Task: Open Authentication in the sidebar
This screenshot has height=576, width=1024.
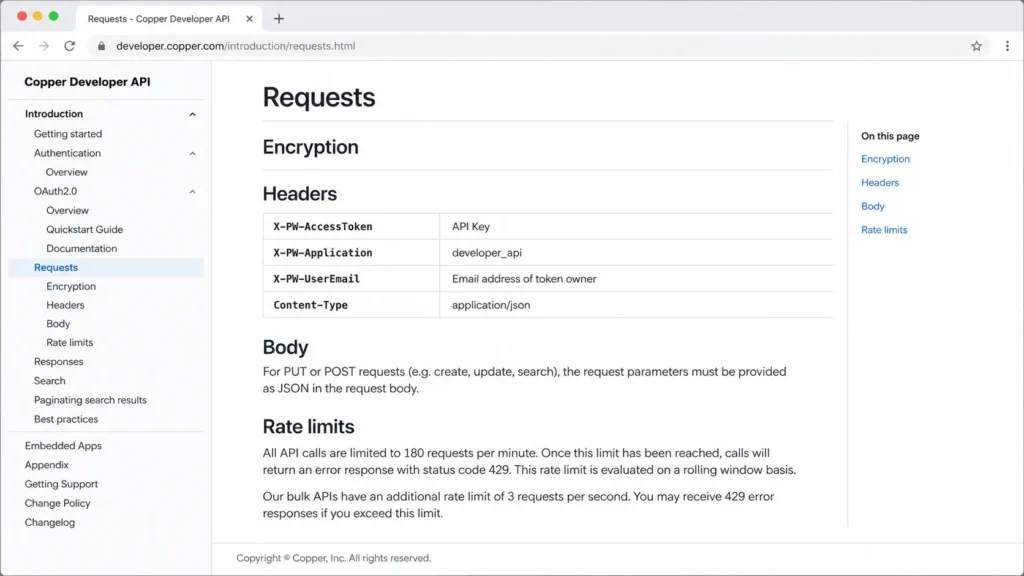Action: click(67, 153)
